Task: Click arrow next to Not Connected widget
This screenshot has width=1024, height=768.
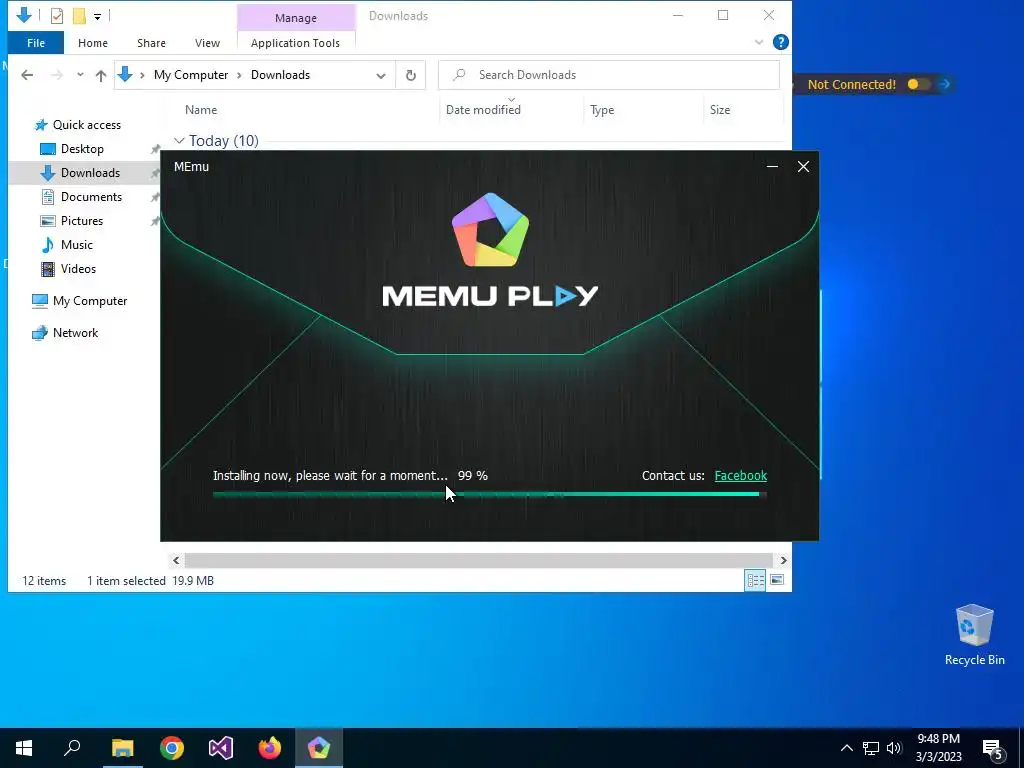Action: 944,84
